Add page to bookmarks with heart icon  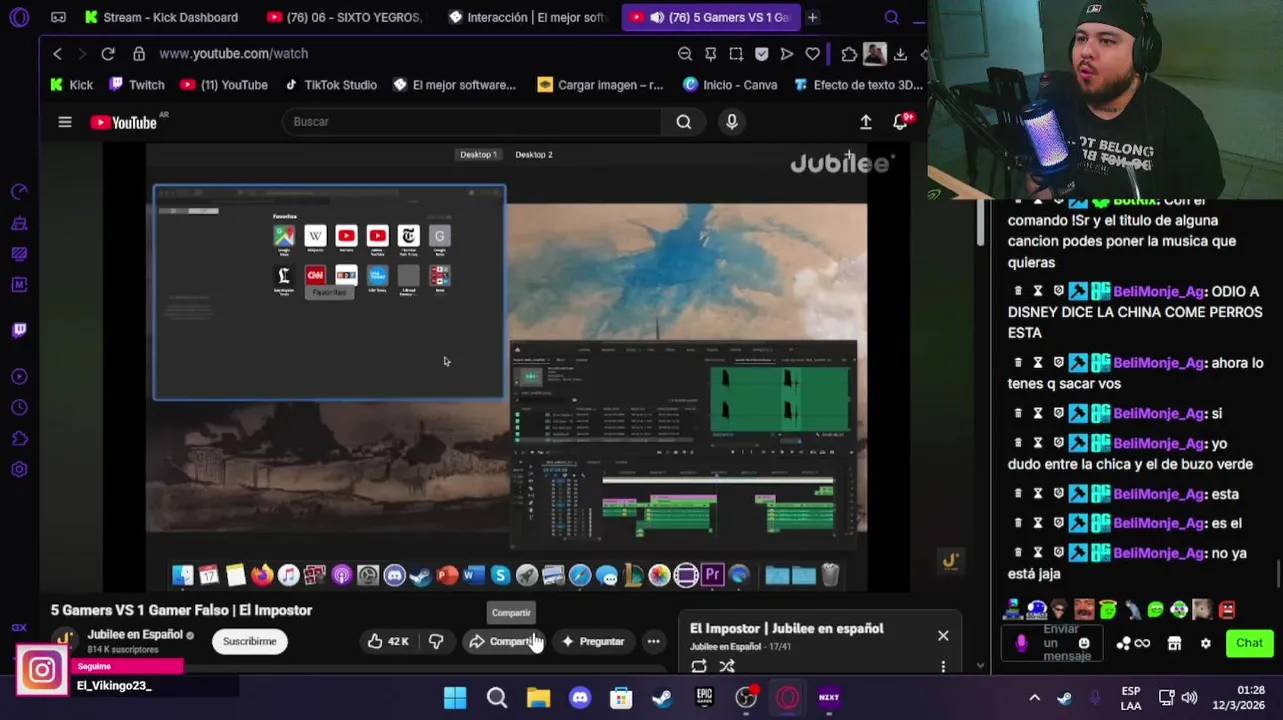[x=812, y=54]
